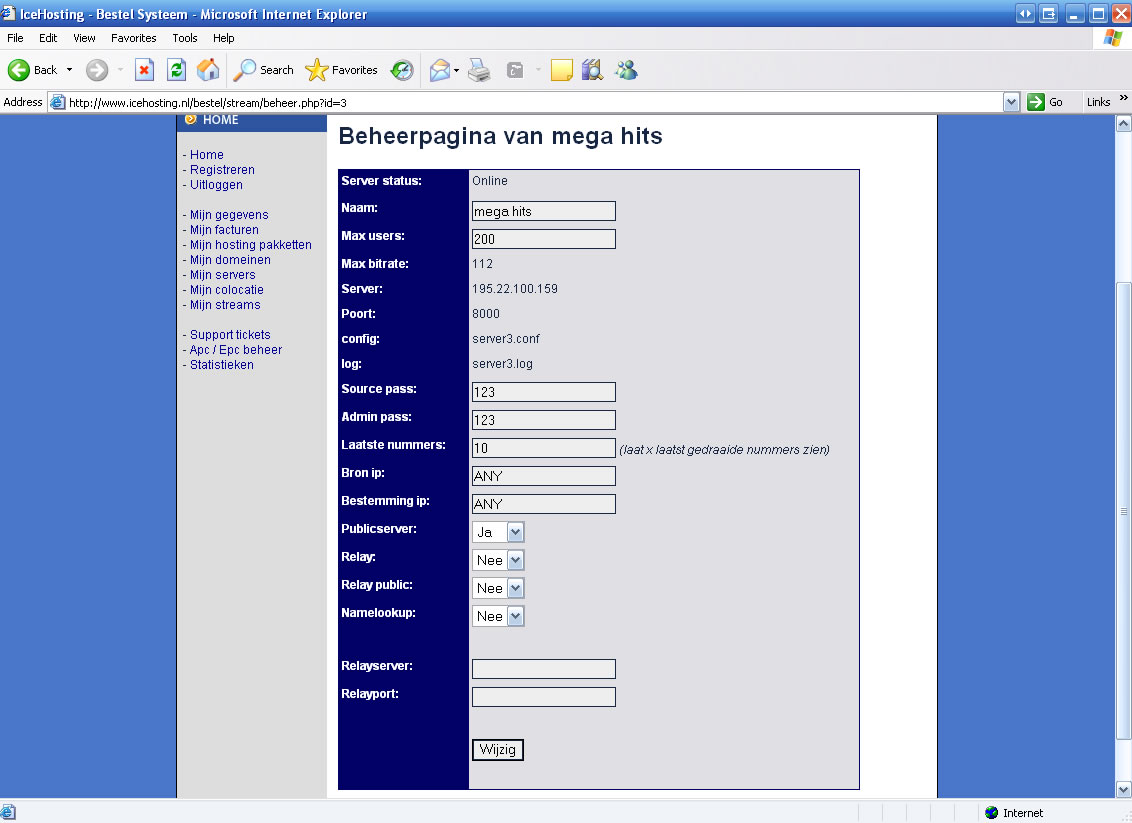This screenshot has width=1132, height=823.
Task: Open the Tools menu
Action: pos(185,38)
